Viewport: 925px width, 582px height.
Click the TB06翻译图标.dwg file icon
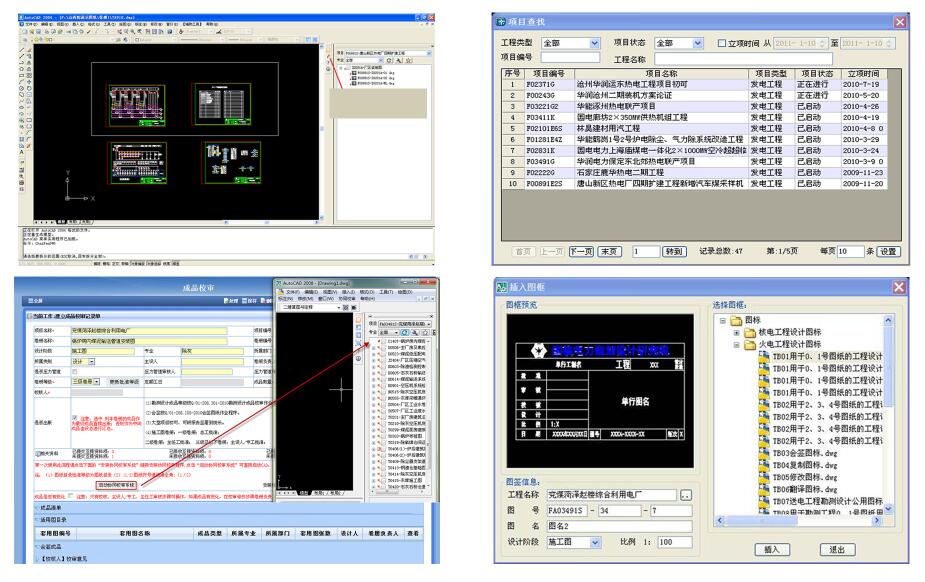tap(764, 489)
